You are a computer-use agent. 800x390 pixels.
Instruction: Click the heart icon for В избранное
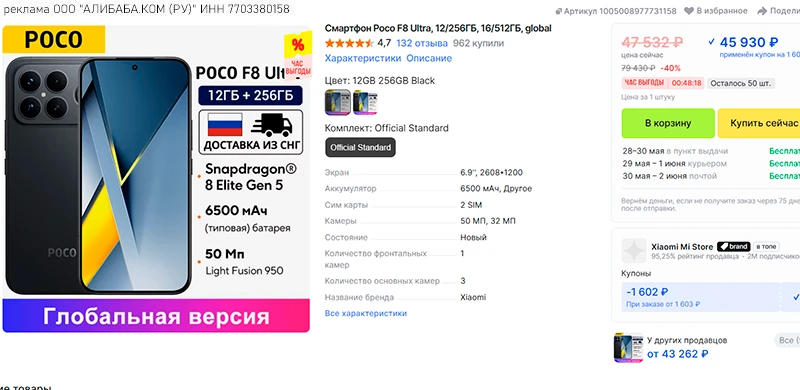689,11
